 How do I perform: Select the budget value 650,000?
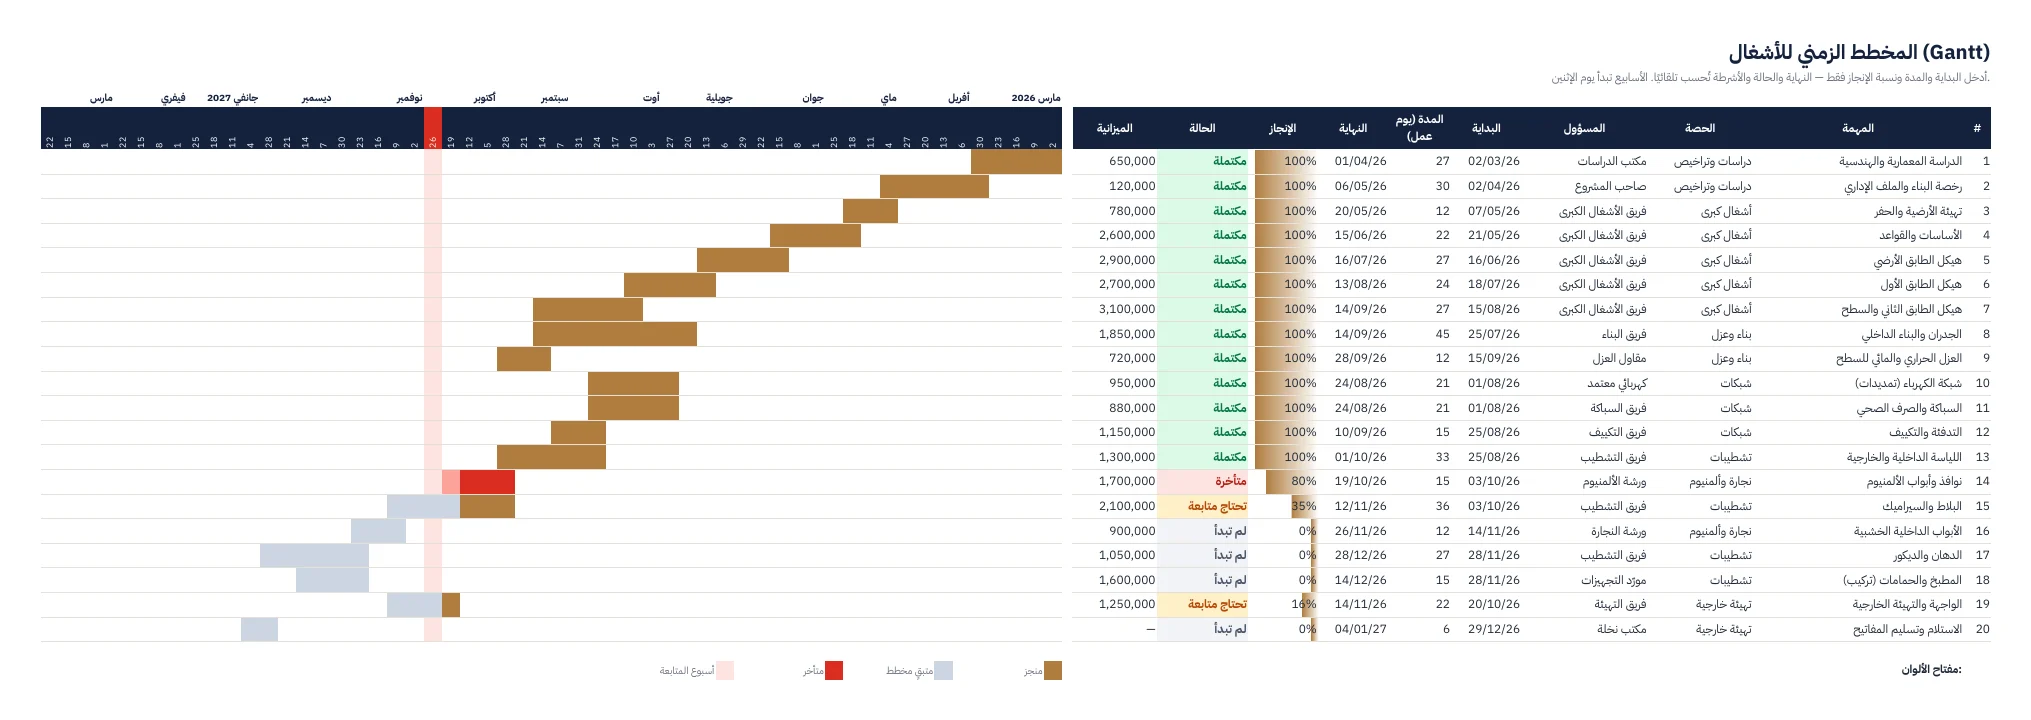[1132, 161]
